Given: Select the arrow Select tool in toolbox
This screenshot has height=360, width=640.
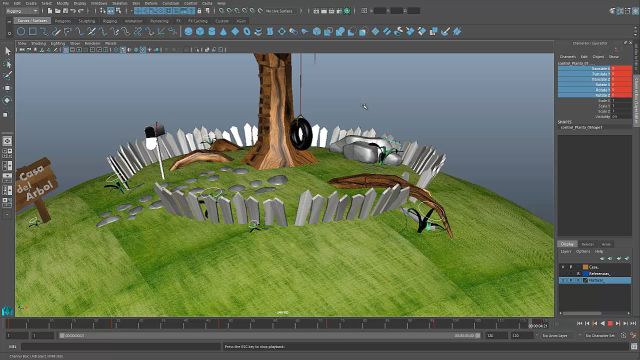Looking at the screenshot, I should [7, 51].
